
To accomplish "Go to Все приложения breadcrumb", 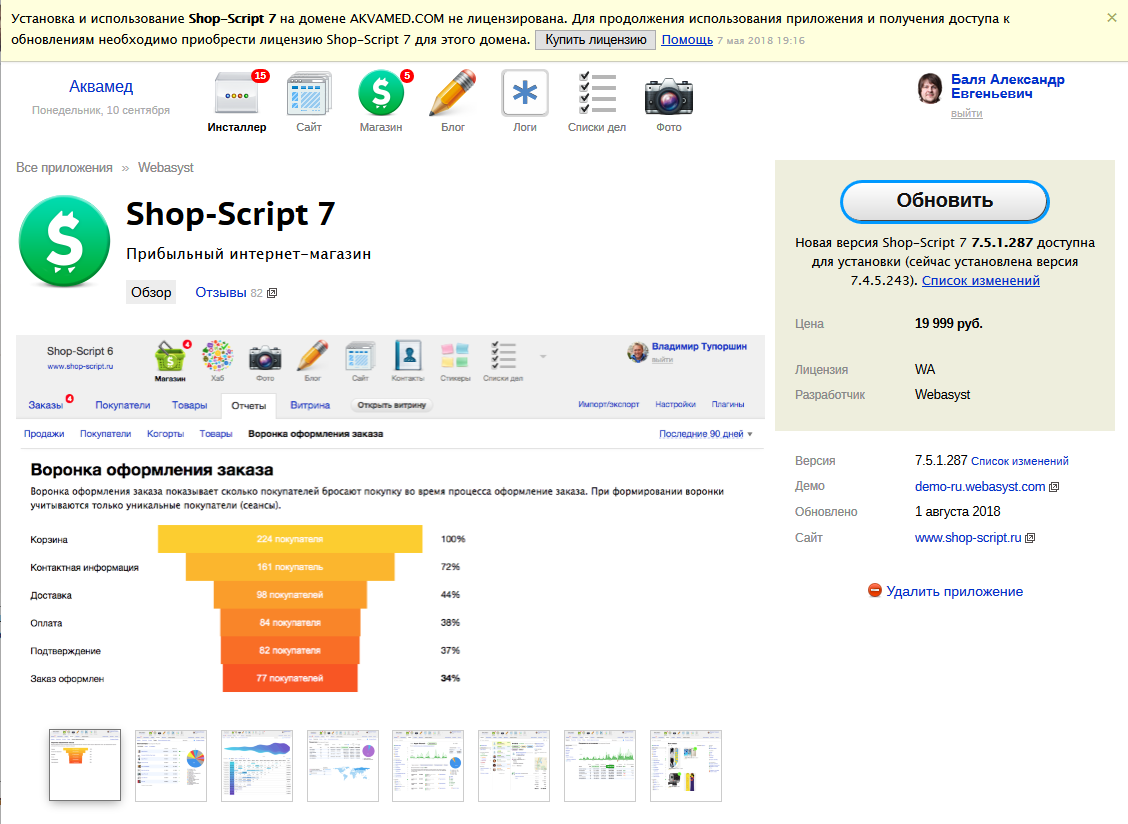I will [64, 167].
